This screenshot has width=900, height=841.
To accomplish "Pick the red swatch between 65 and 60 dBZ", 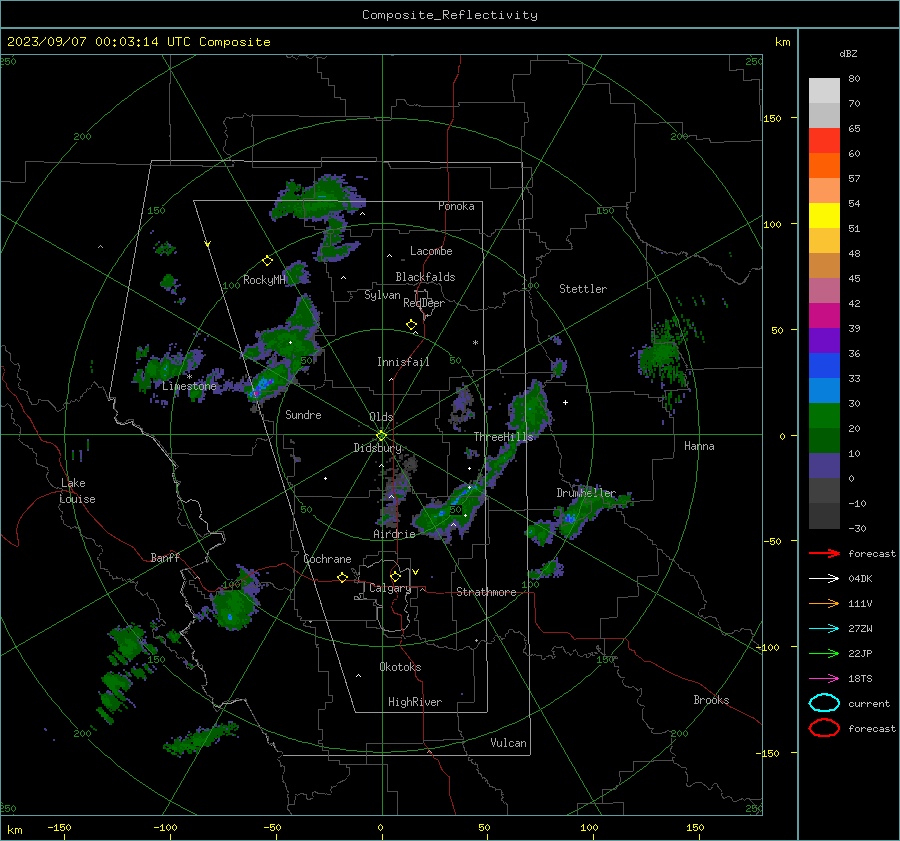I will 824,140.
